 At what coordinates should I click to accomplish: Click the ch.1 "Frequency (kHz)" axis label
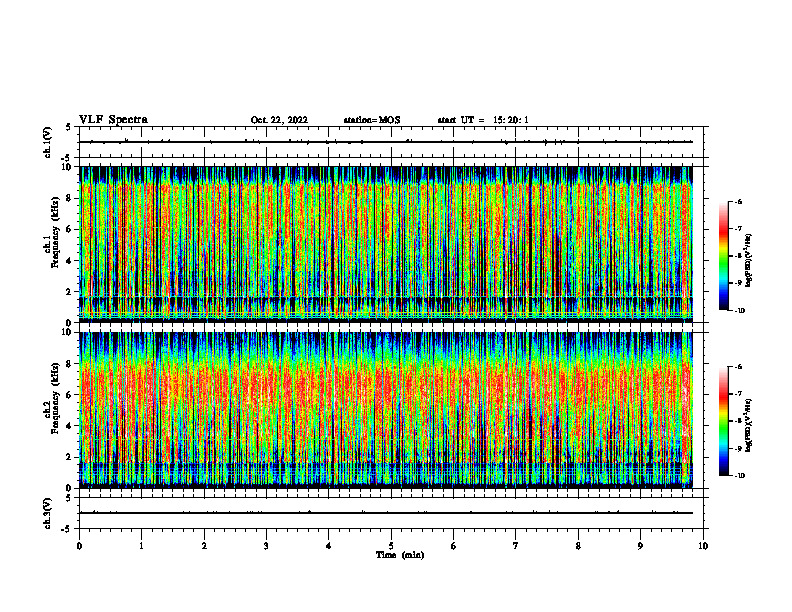tap(55, 232)
